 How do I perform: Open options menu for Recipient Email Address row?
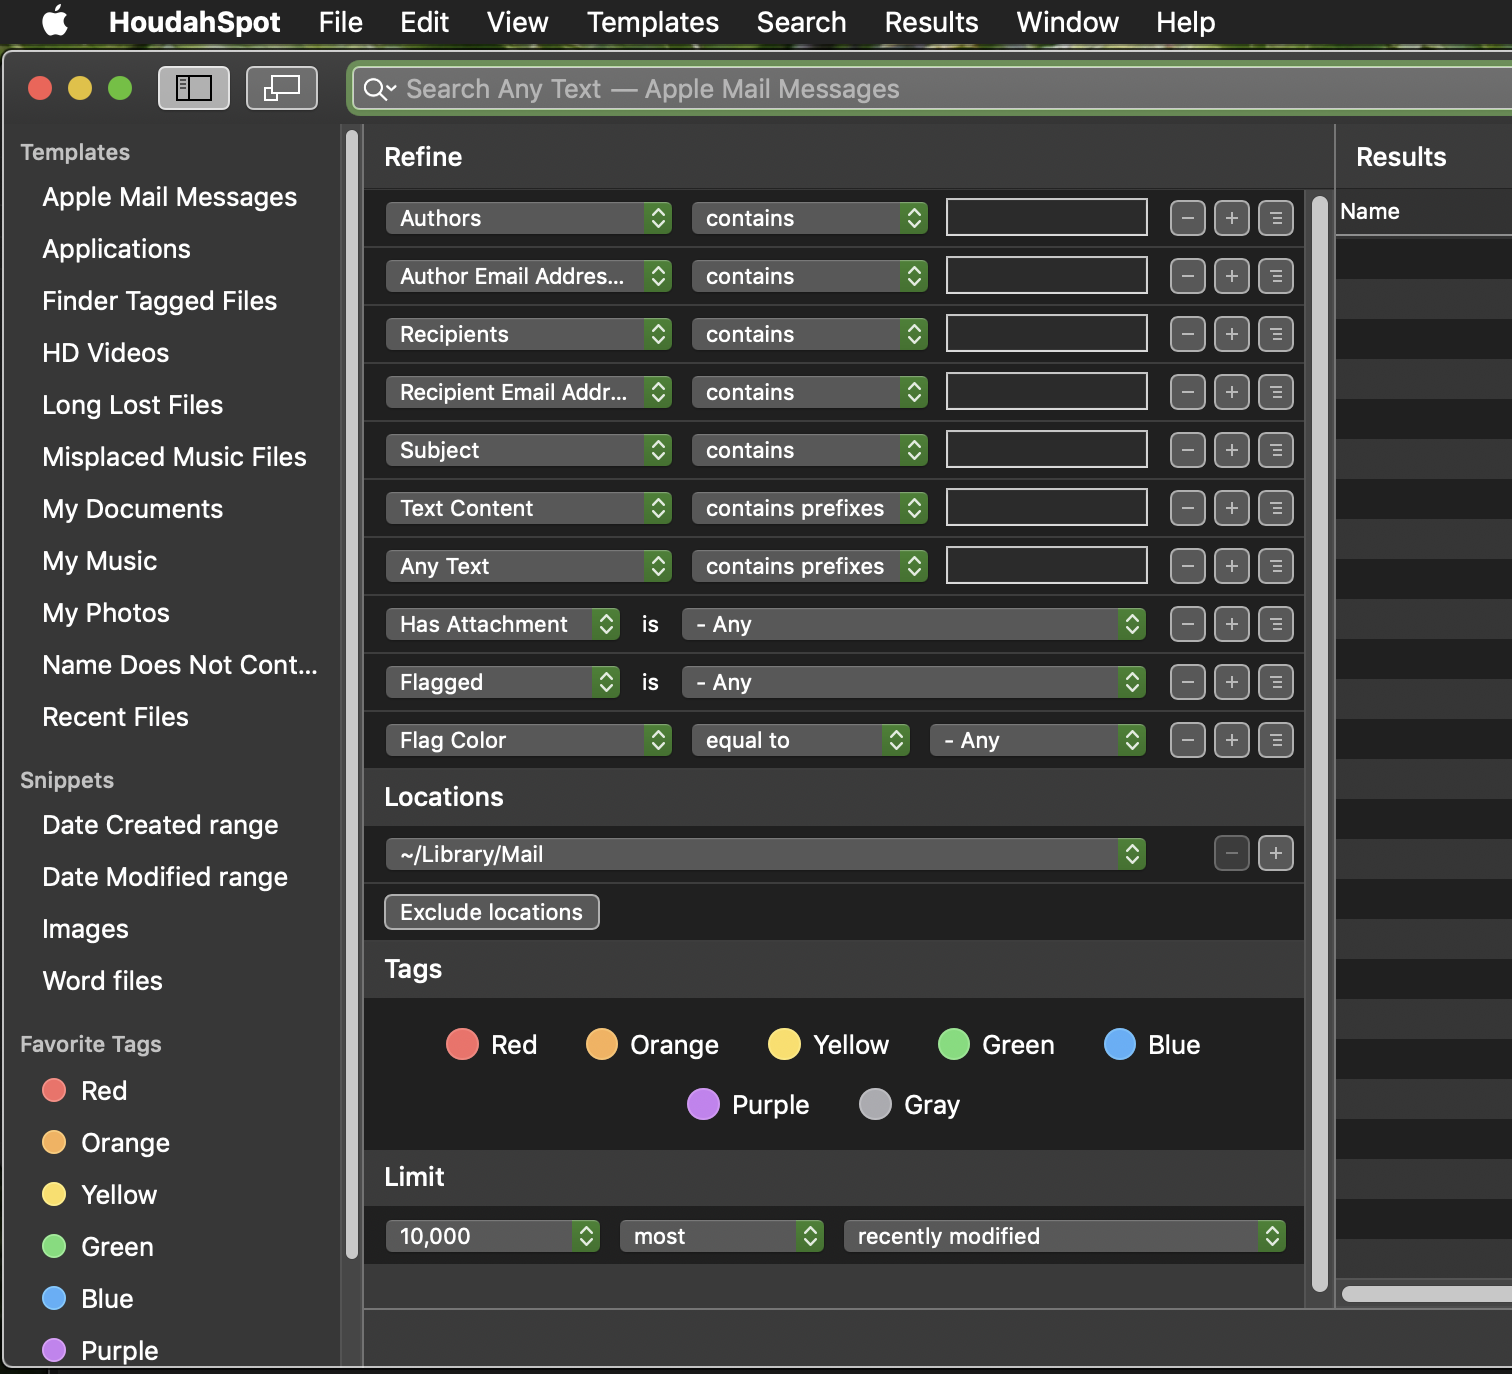click(x=1276, y=392)
